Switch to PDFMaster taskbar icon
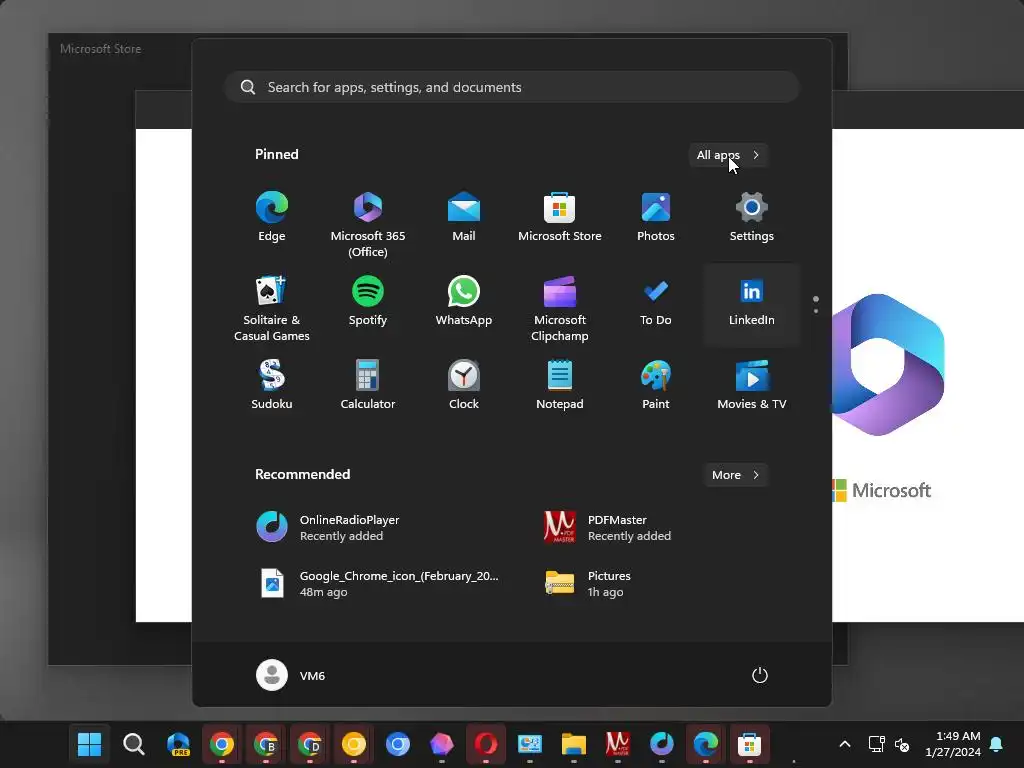1024x768 pixels. pyautogui.click(x=618, y=744)
